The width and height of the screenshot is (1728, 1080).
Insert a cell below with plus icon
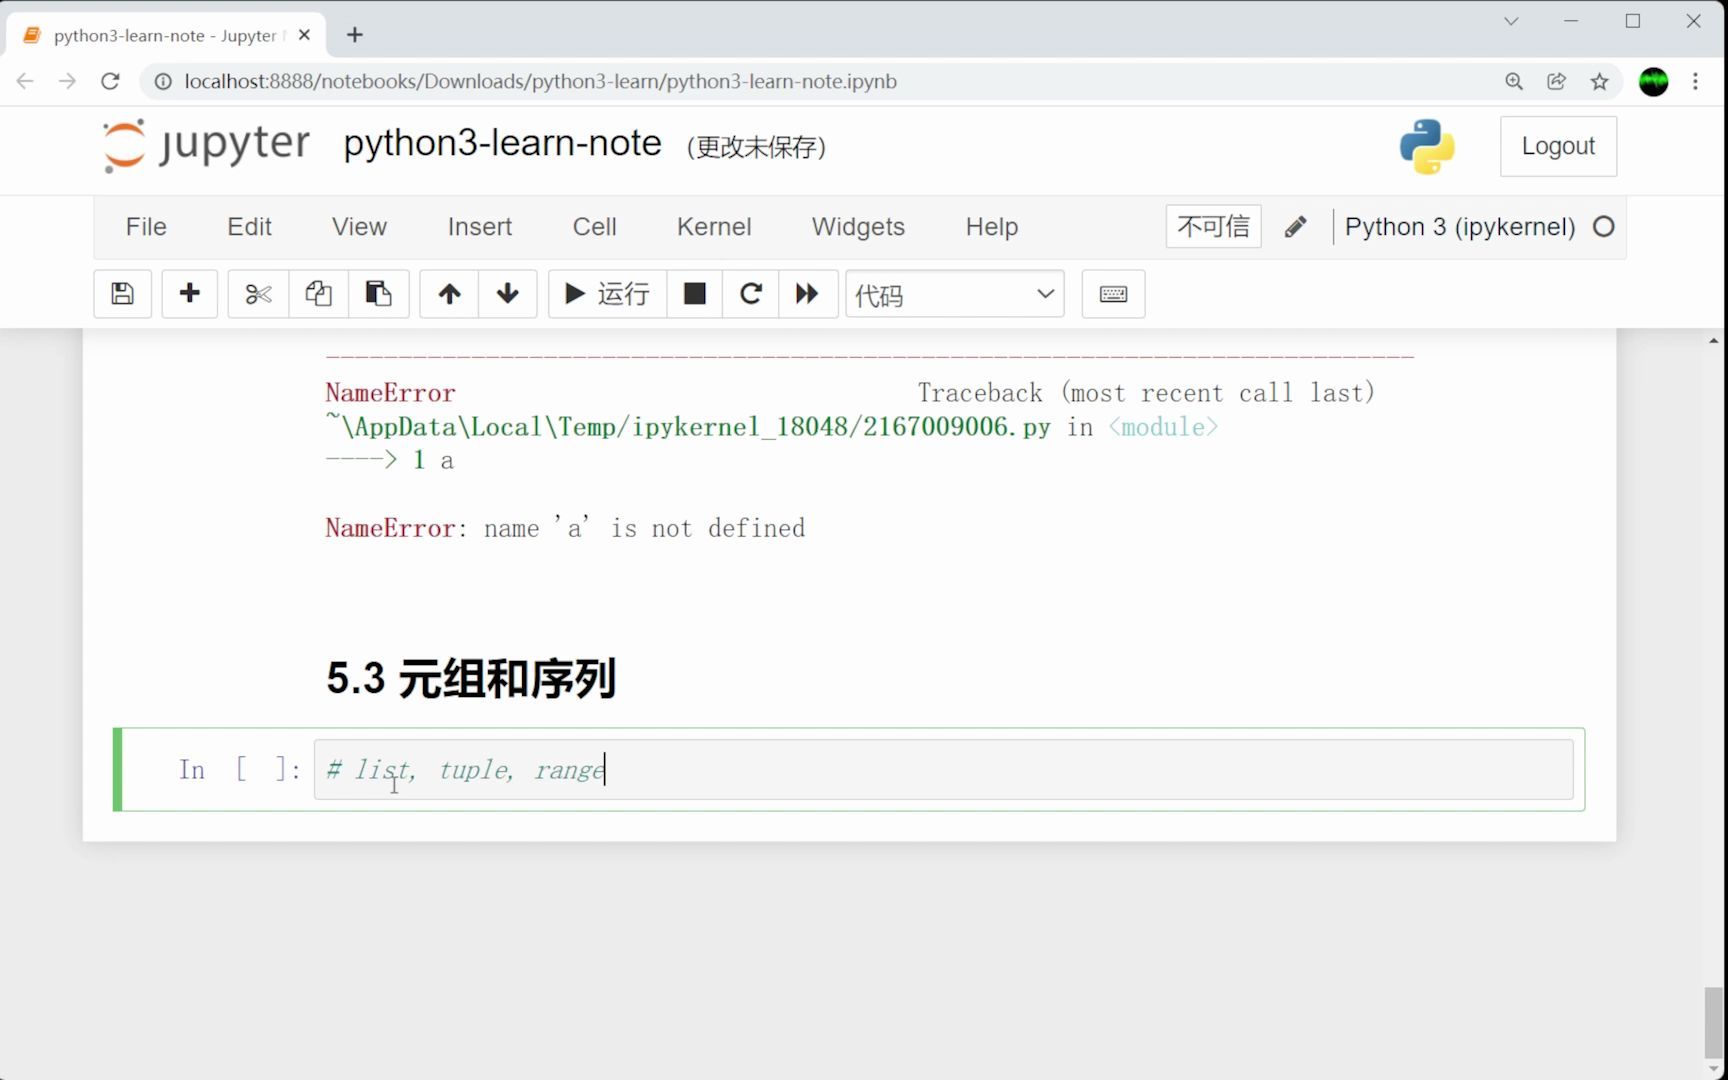coord(189,294)
